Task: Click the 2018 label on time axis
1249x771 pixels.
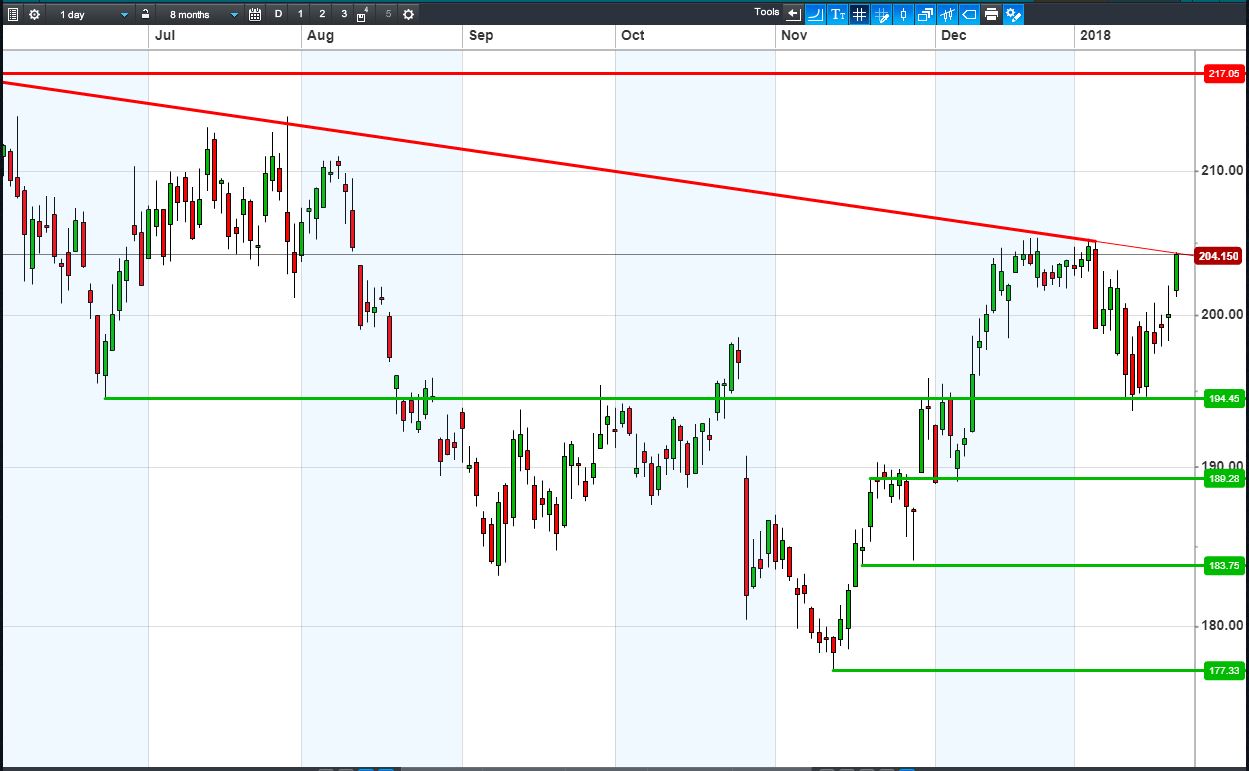Action: pos(1095,35)
